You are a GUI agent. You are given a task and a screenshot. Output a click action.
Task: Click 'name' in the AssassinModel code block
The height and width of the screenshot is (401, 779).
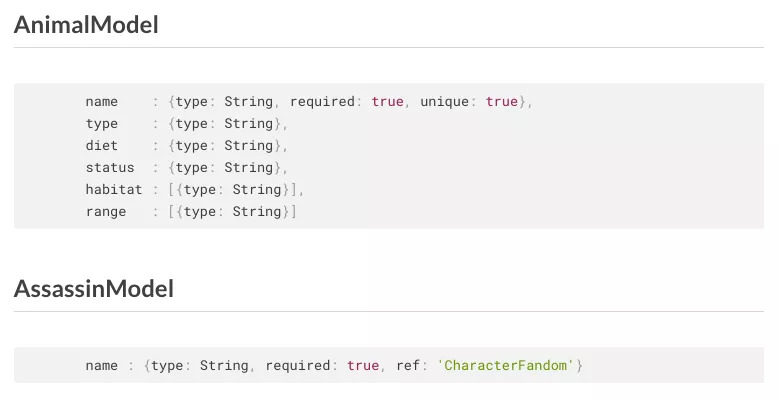[102, 366]
